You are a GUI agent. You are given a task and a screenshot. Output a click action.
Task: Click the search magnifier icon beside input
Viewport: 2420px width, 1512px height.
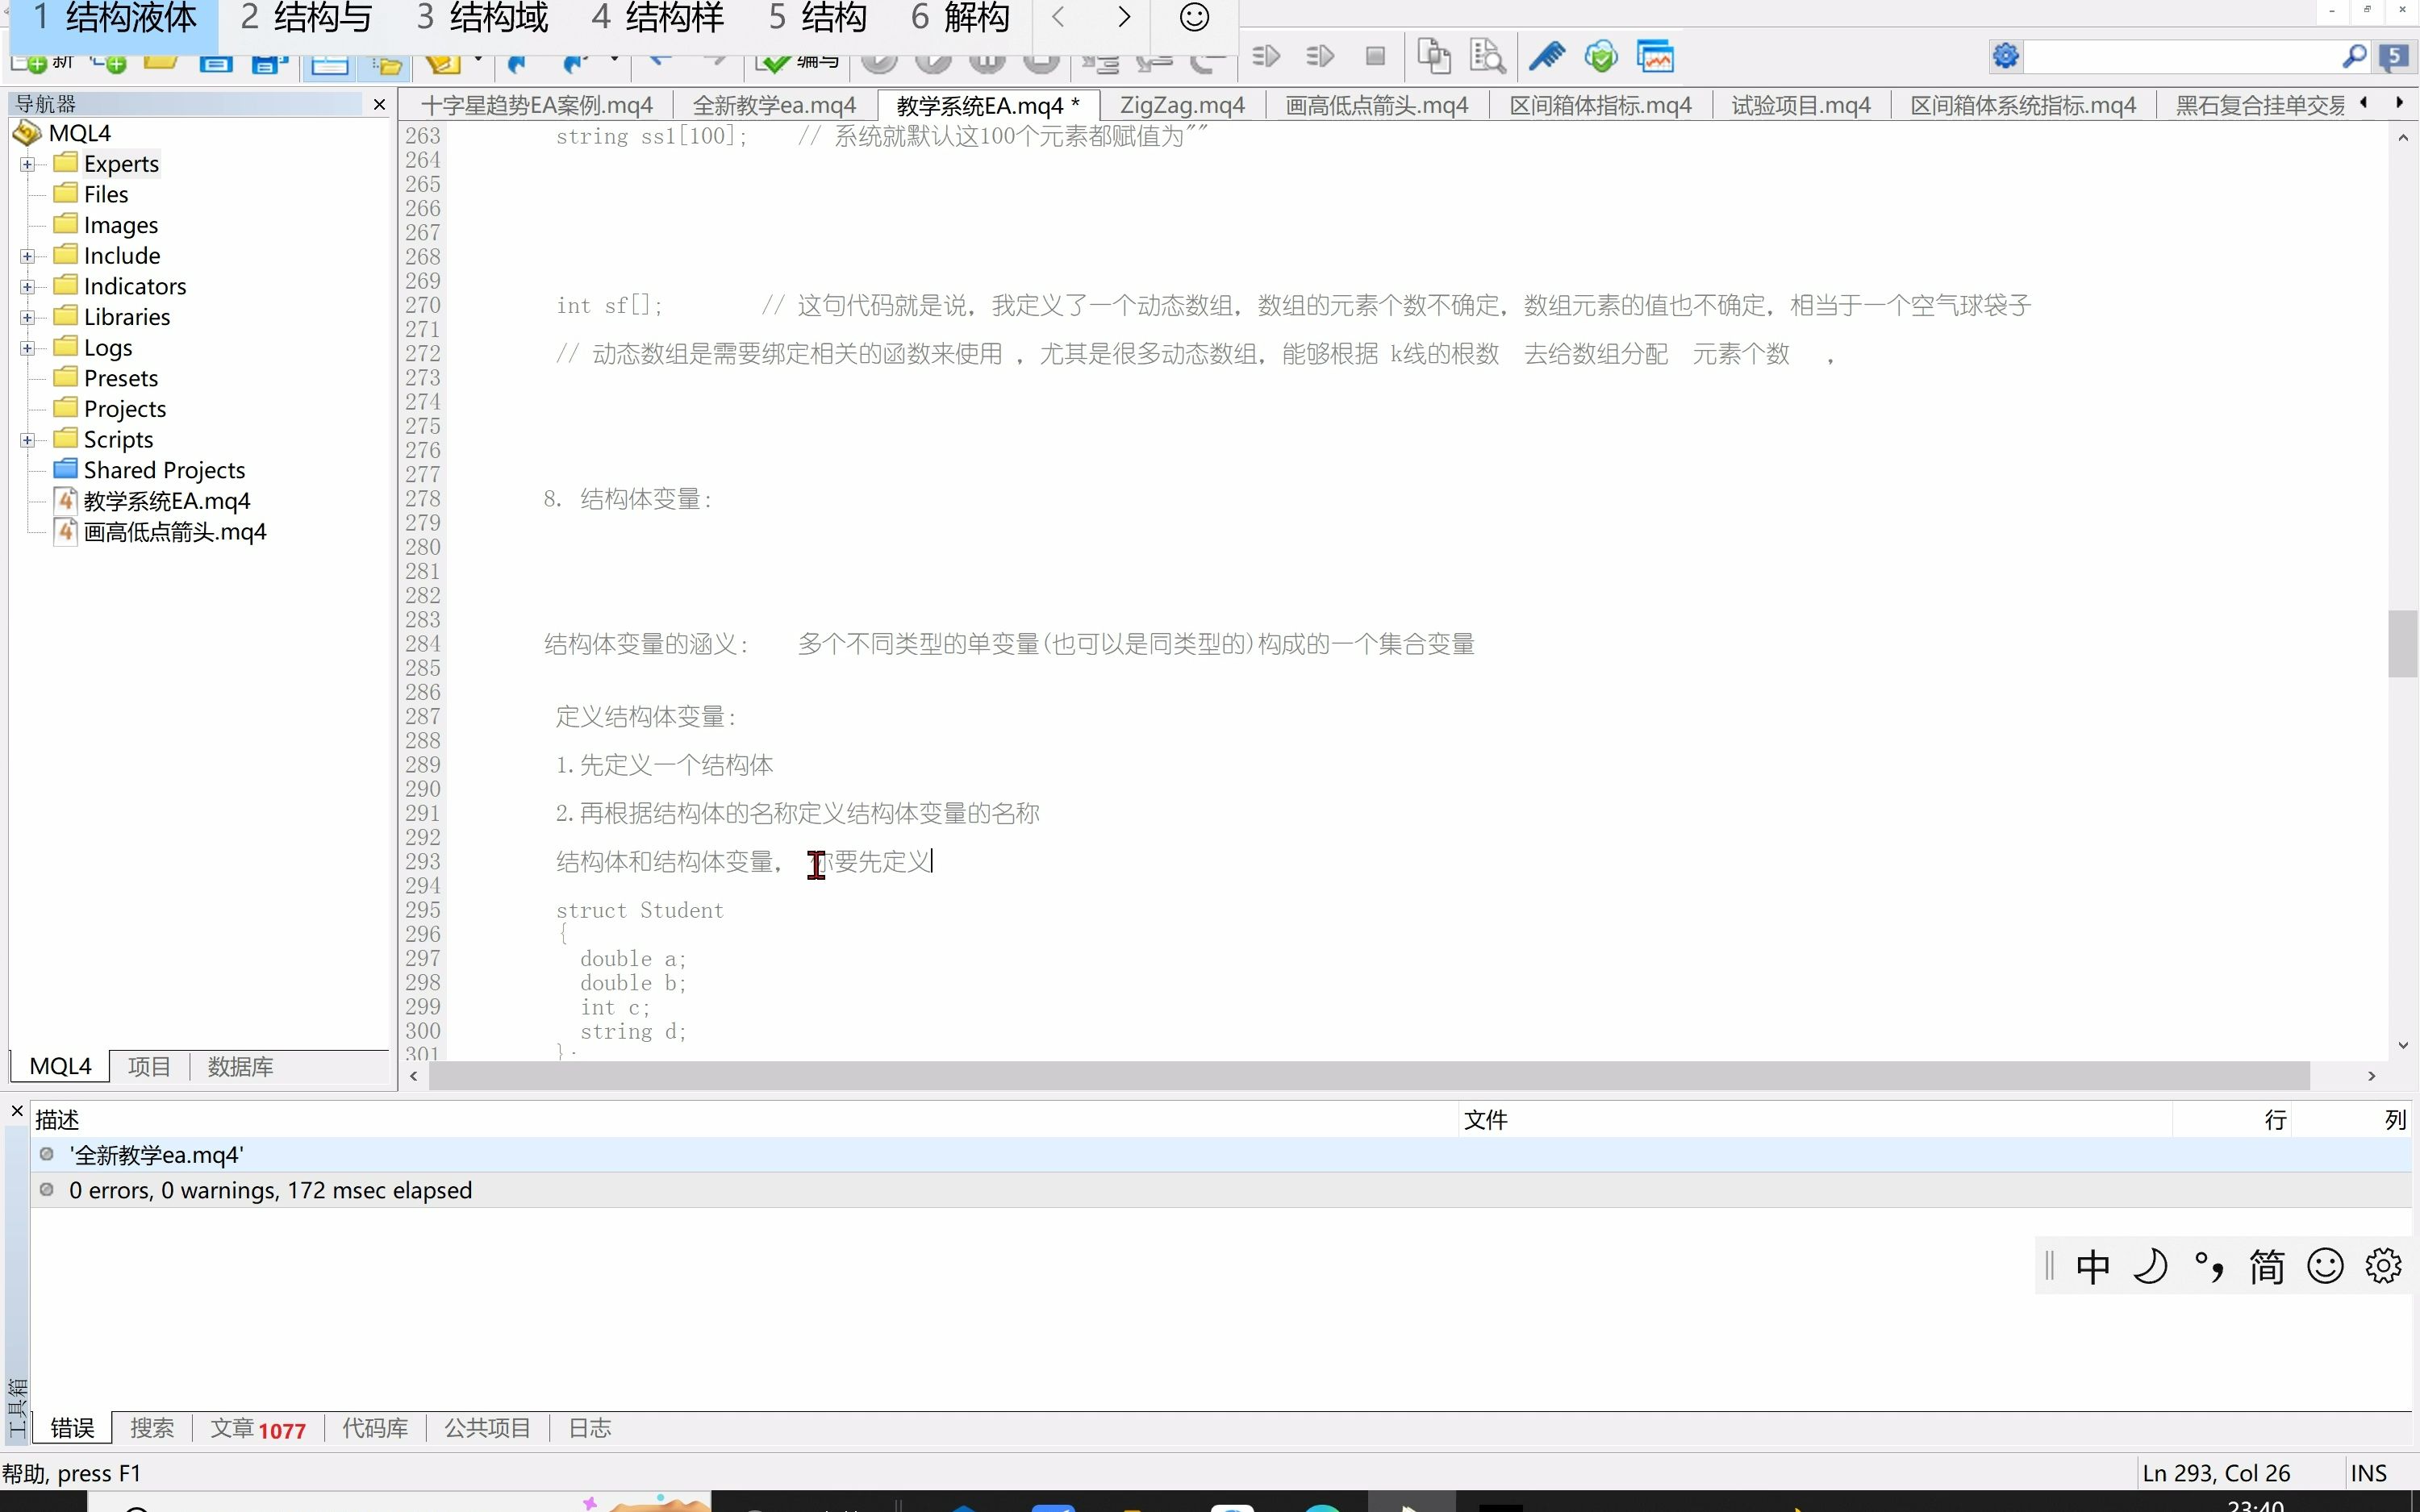click(x=2354, y=56)
